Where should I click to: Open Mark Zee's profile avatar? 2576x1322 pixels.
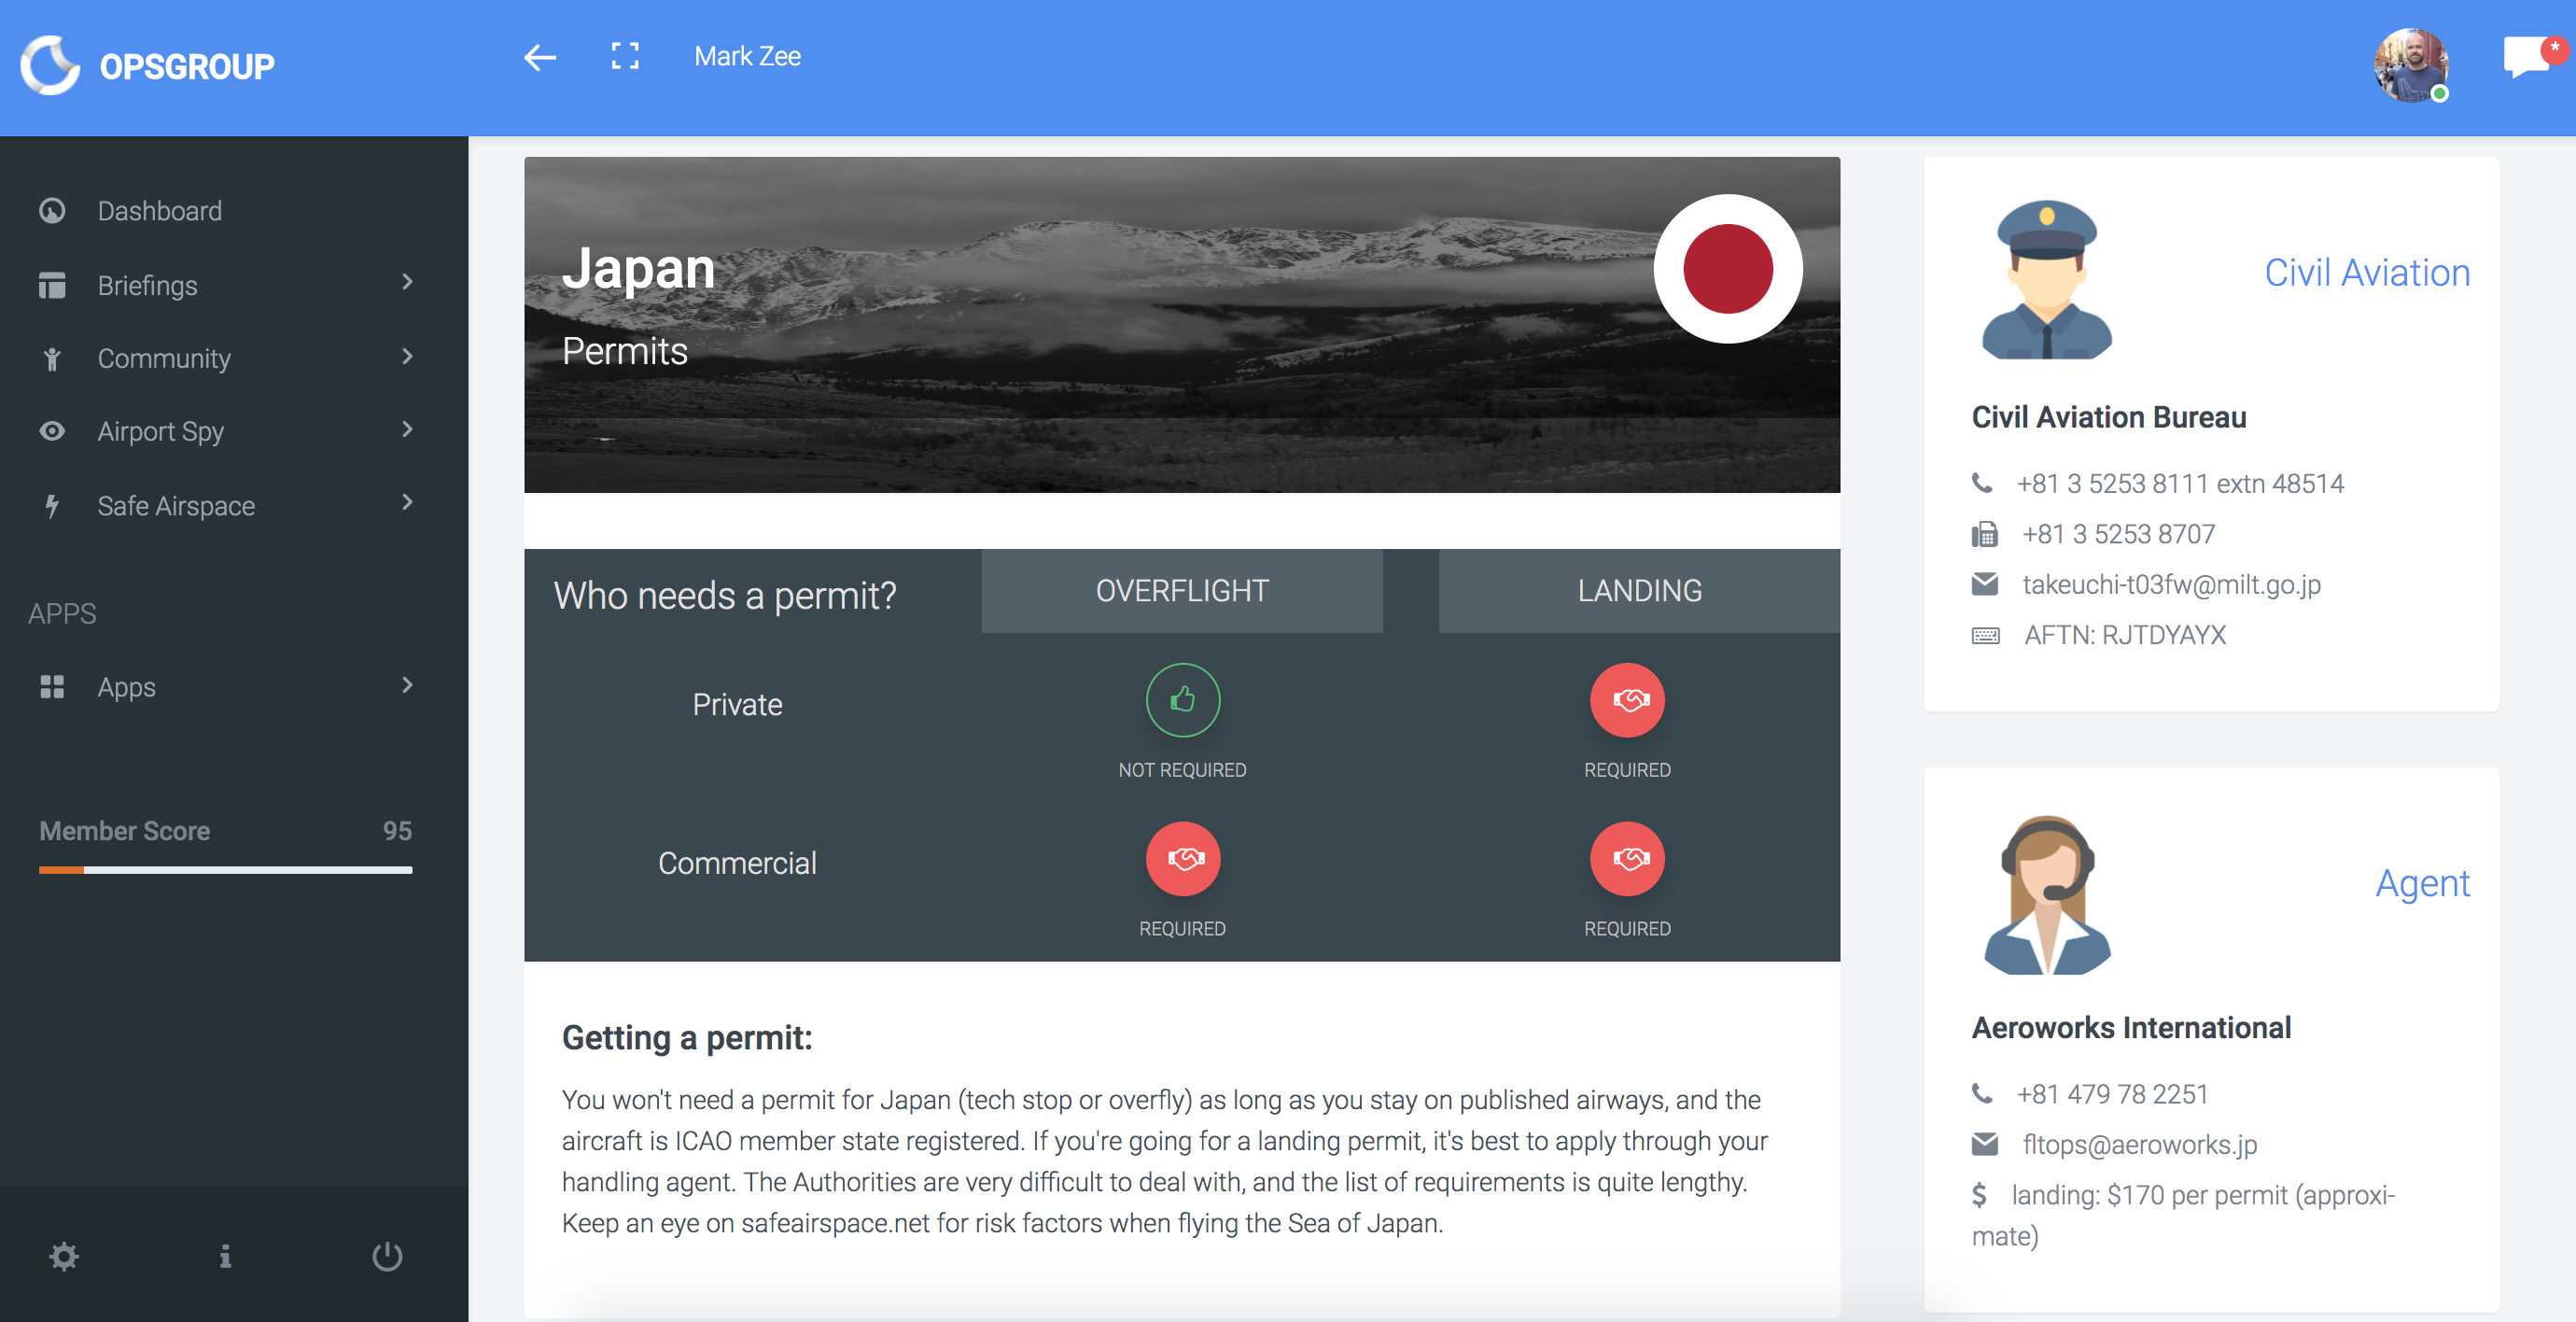pyautogui.click(x=2410, y=65)
